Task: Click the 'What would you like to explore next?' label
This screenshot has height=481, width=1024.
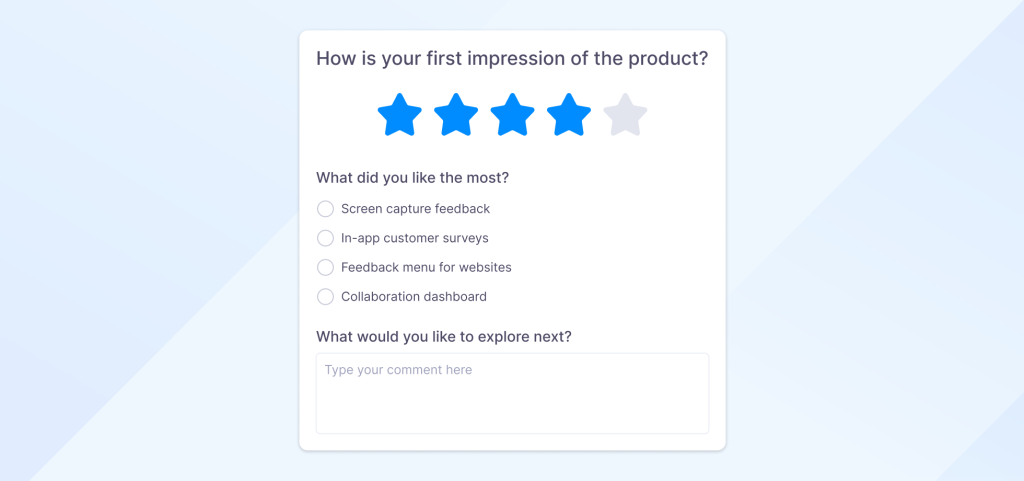Action: tap(443, 336)
